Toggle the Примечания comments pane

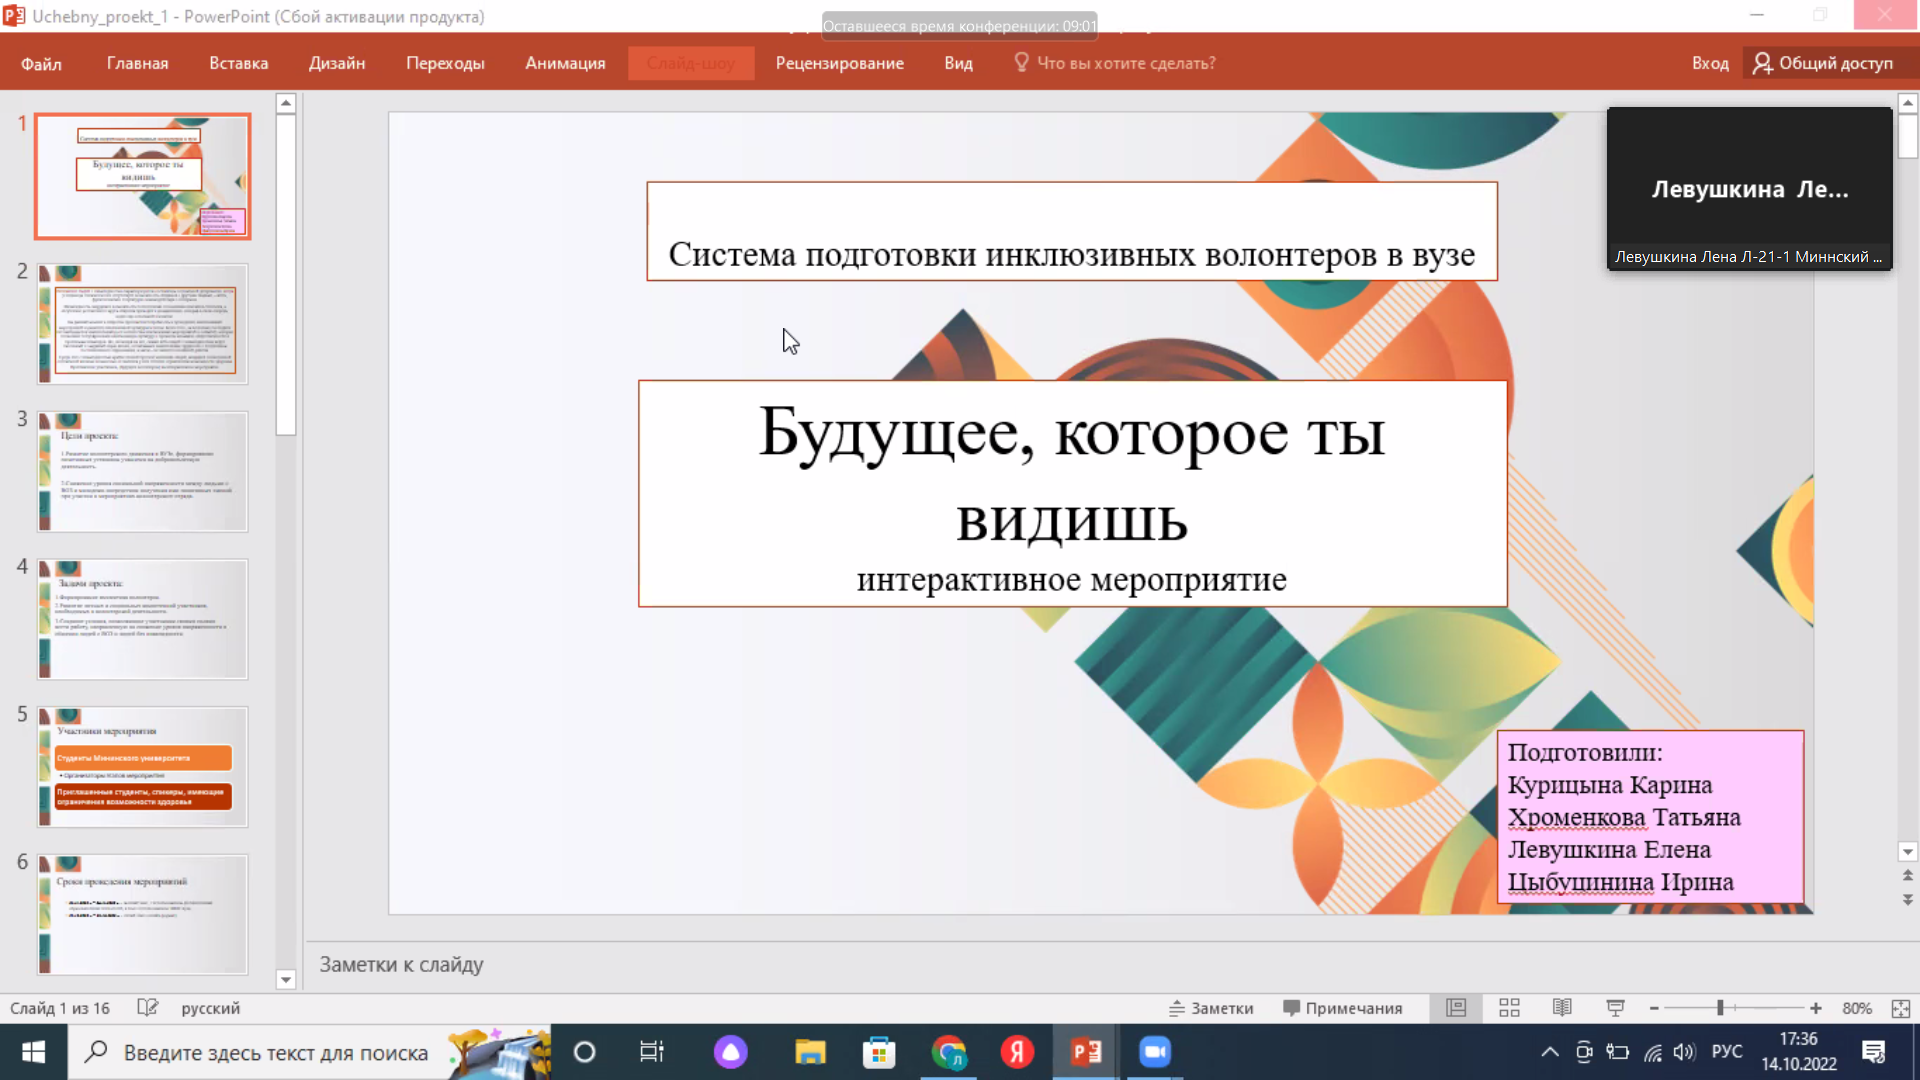click(1342, 1008)
